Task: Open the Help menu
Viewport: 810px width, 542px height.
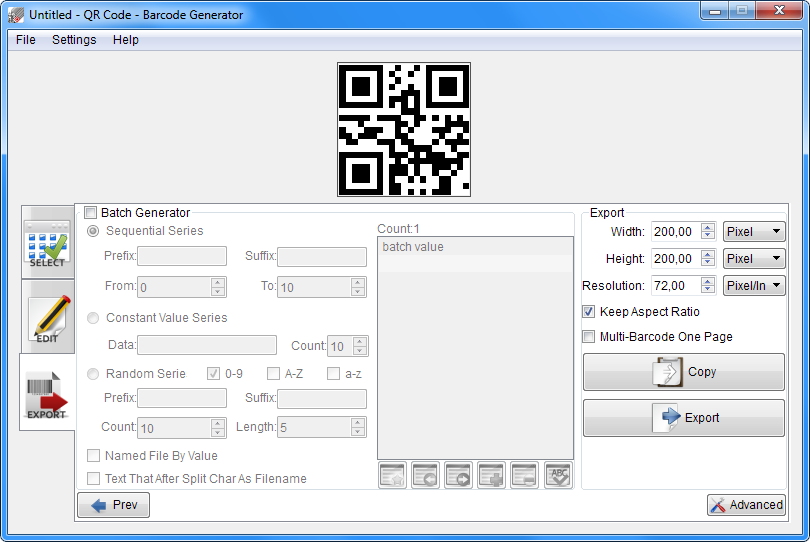Action: pos(126,40)
